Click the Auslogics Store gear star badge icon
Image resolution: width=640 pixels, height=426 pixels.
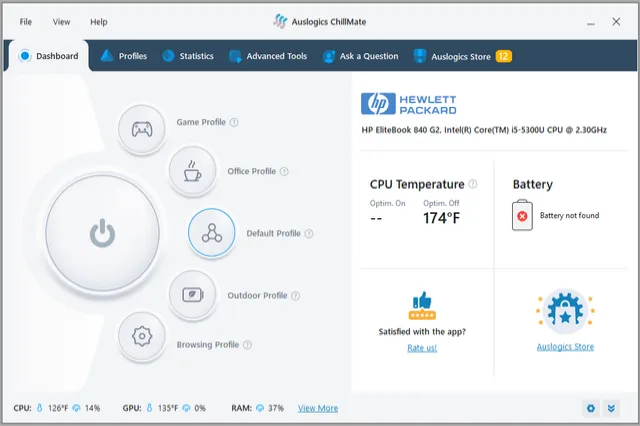click(x=565, y=311)
